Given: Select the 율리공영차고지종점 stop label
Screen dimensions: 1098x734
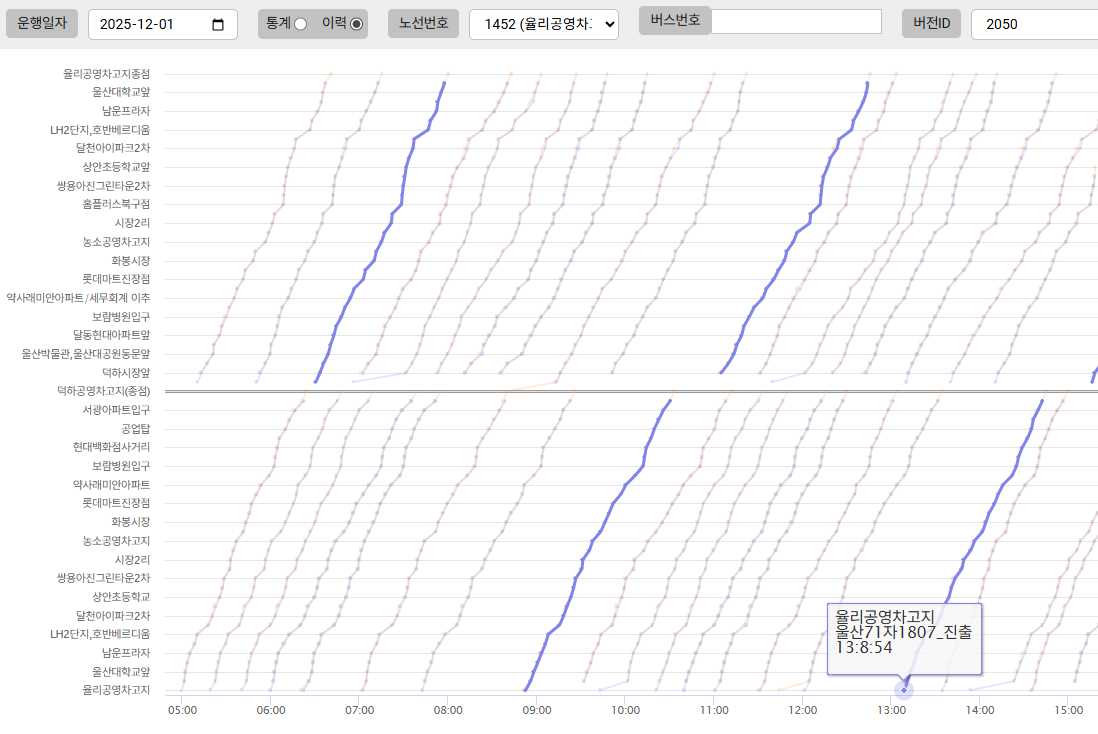Looking at the screenshot, I should (106, 74).
